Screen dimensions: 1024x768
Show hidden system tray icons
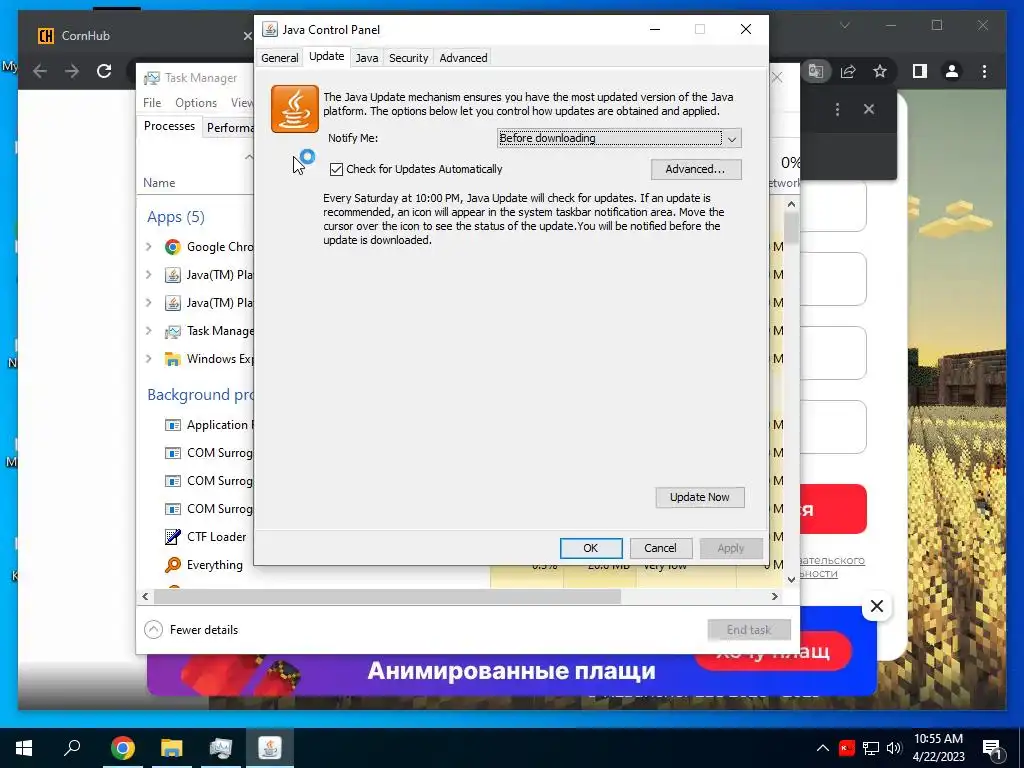coord(823,748)
